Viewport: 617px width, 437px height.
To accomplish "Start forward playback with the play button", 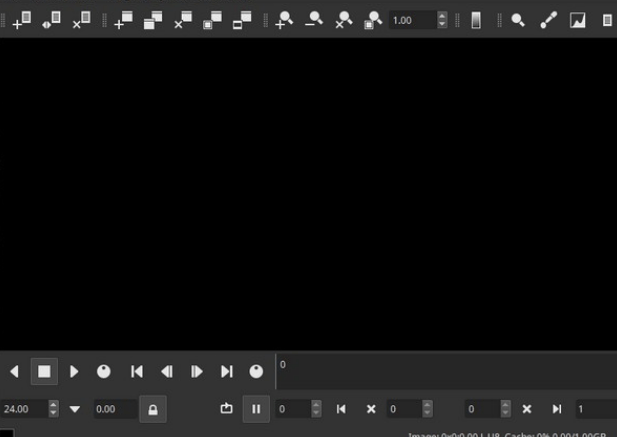I will [74, 371].
